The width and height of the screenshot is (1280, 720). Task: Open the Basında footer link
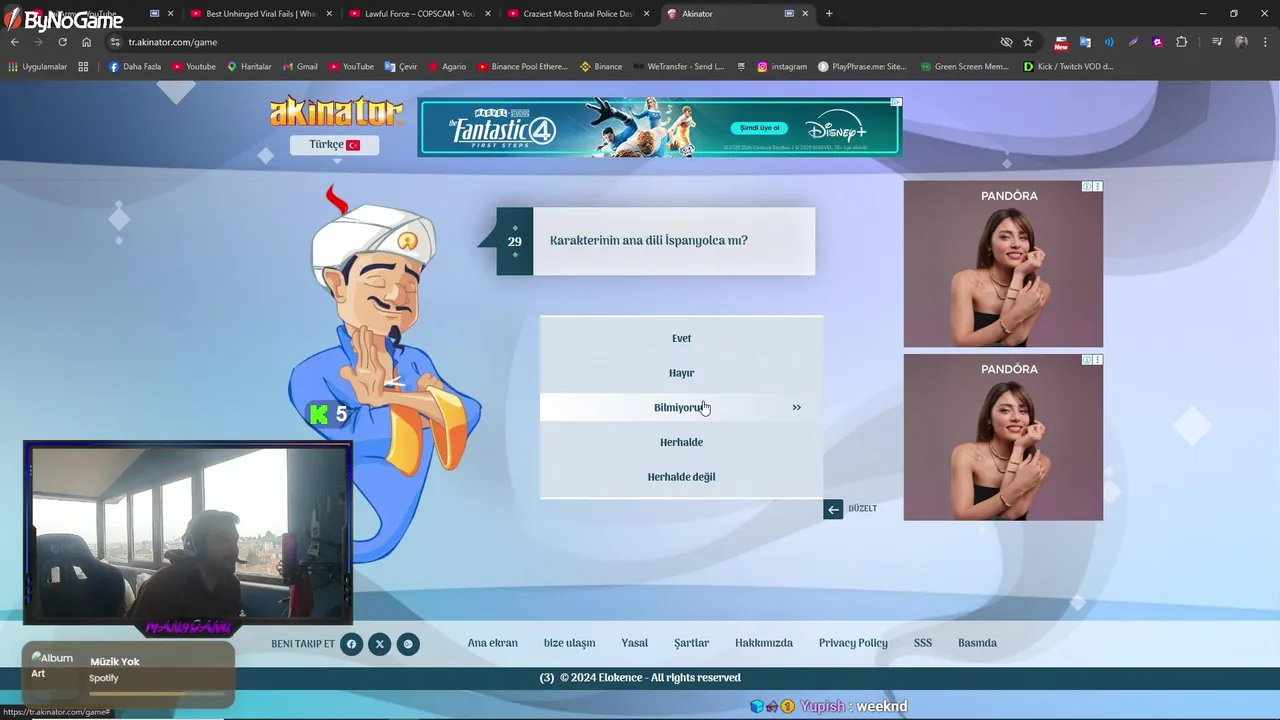(977, 643)
